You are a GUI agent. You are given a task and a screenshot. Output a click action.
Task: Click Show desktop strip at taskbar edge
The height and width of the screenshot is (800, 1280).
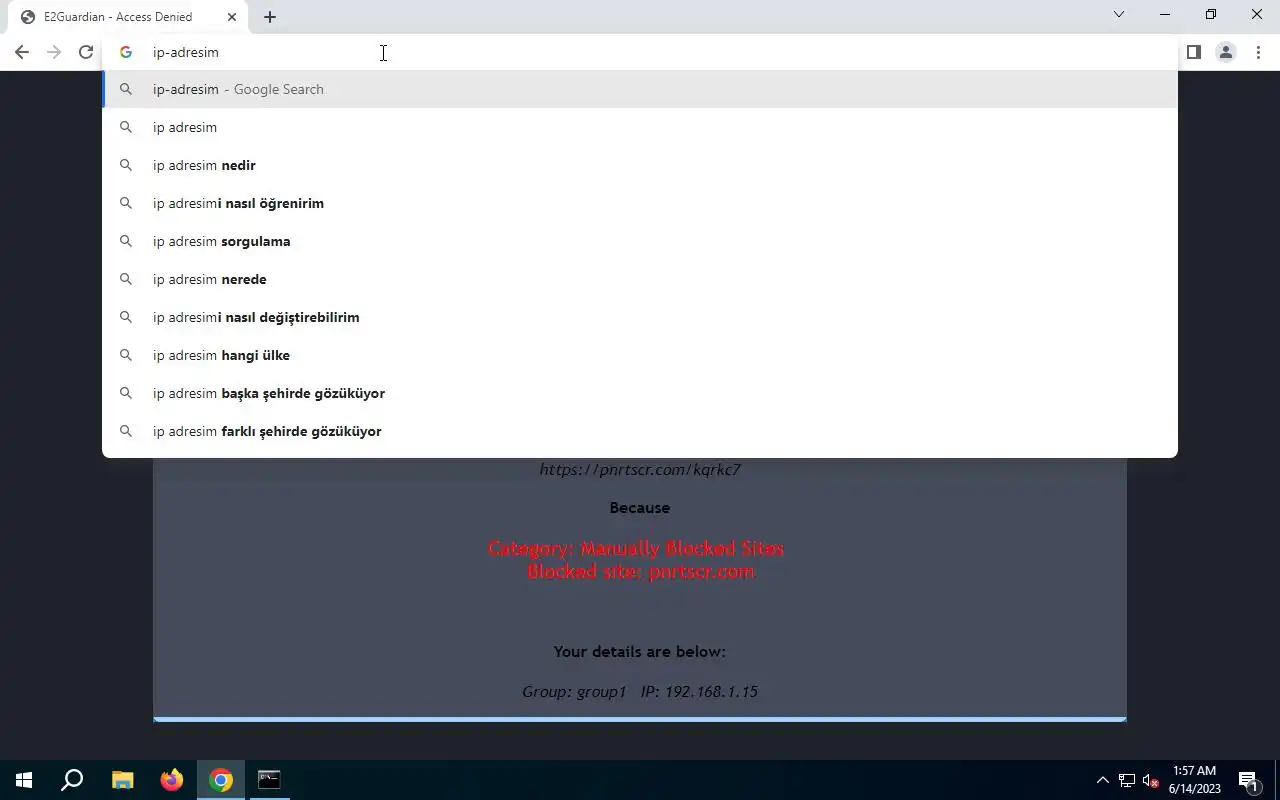pyautogui.click(x=1277, y=780)
